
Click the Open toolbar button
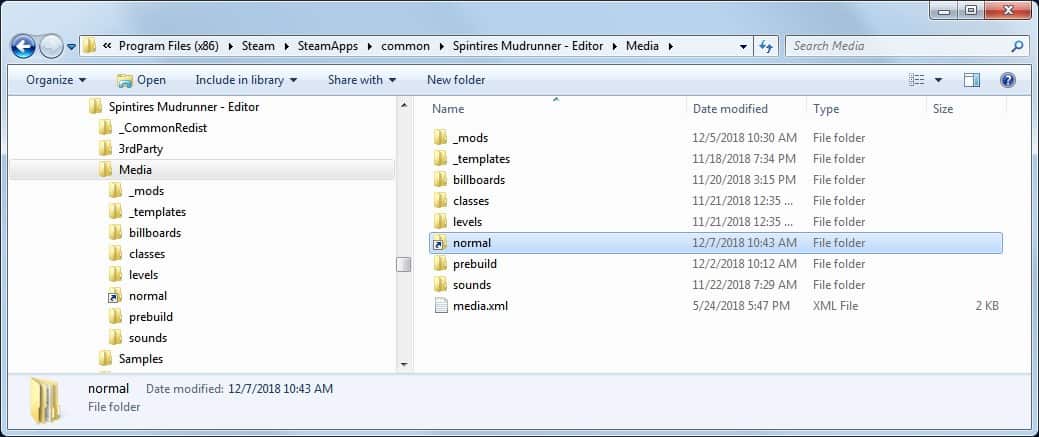[x=141, y=80]
